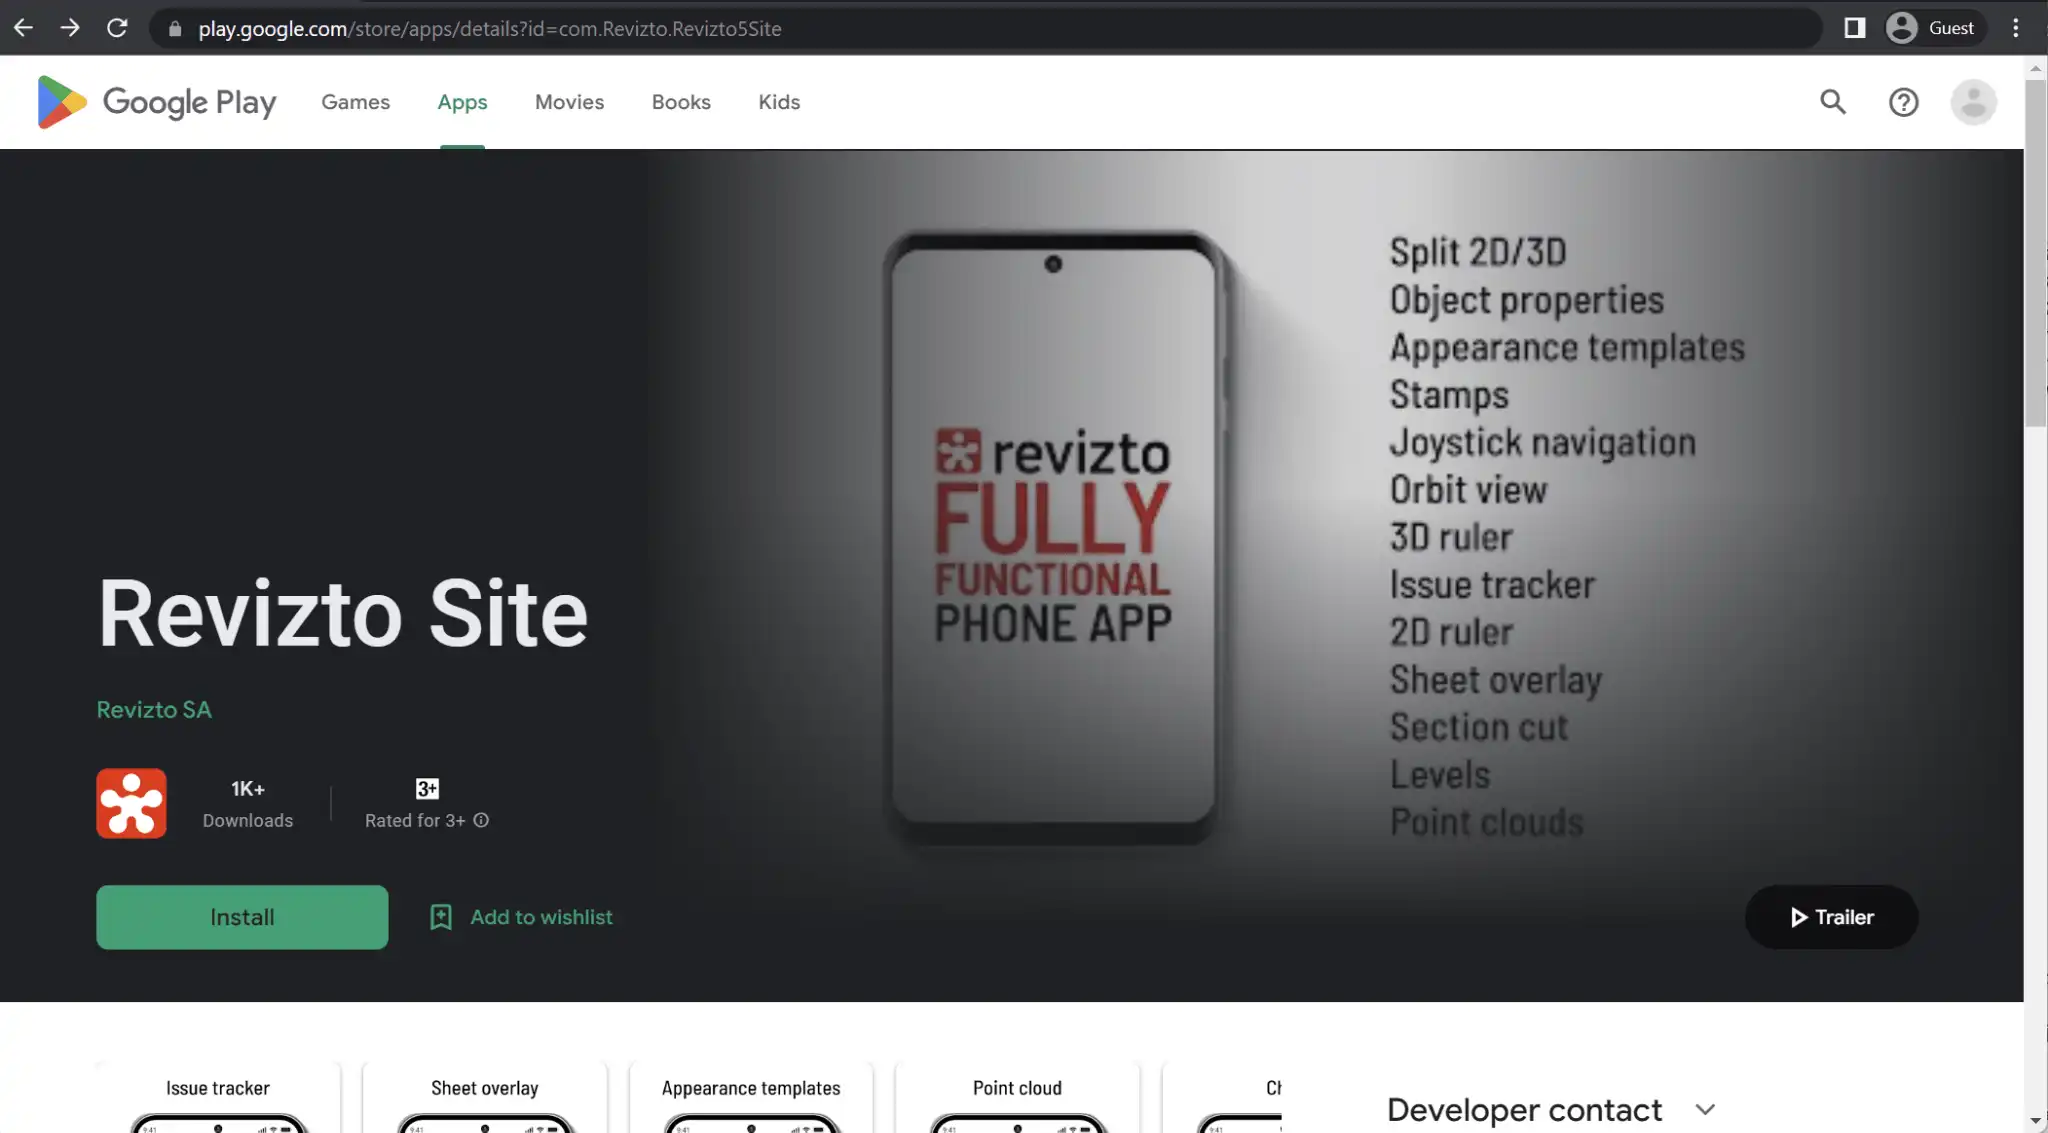
Task: Open the Revizto SA developer page
Action: 154,709
